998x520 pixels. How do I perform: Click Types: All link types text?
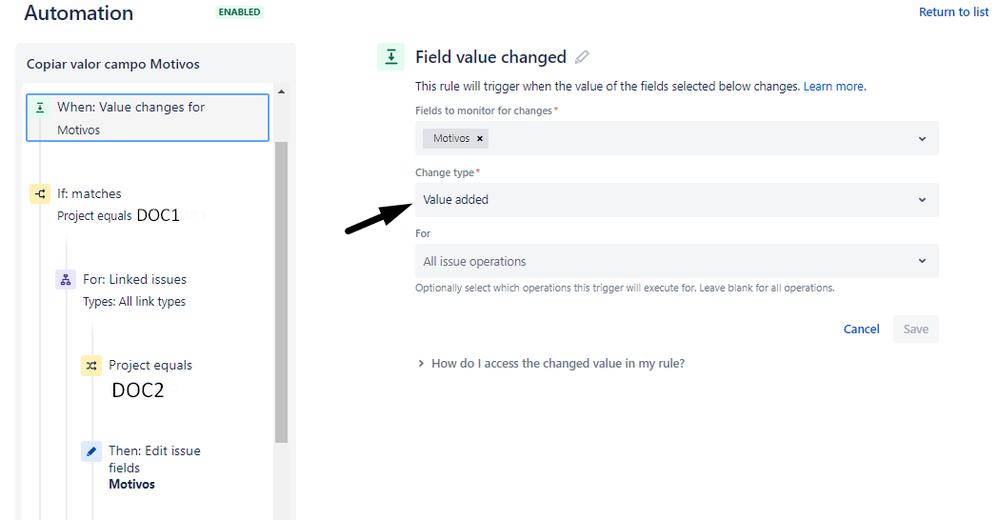click(x=134, y=302)
